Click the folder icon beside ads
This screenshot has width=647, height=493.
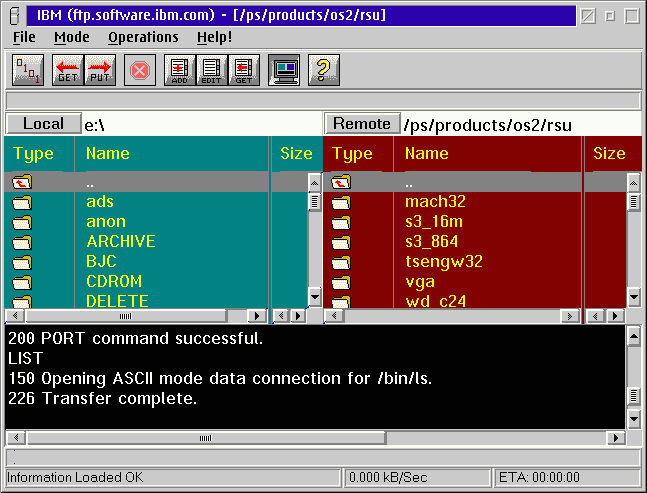pyautogui.click(x=22, y=202)
